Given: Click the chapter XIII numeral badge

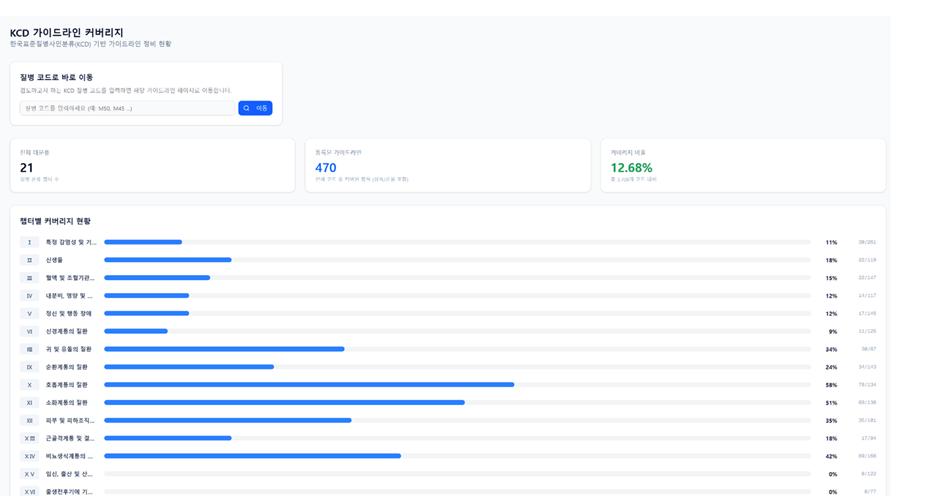Looking at the screenshot, I should point(29,438).
